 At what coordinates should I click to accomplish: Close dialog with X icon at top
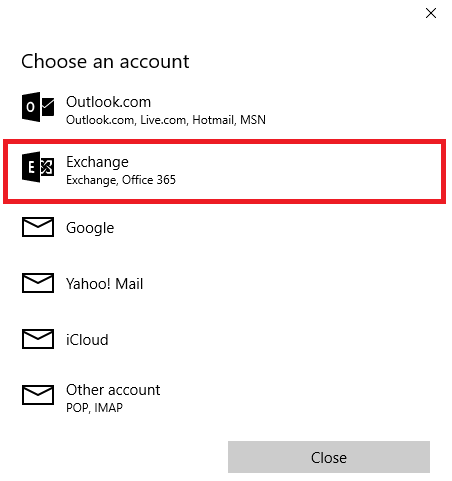click(431, 13)
